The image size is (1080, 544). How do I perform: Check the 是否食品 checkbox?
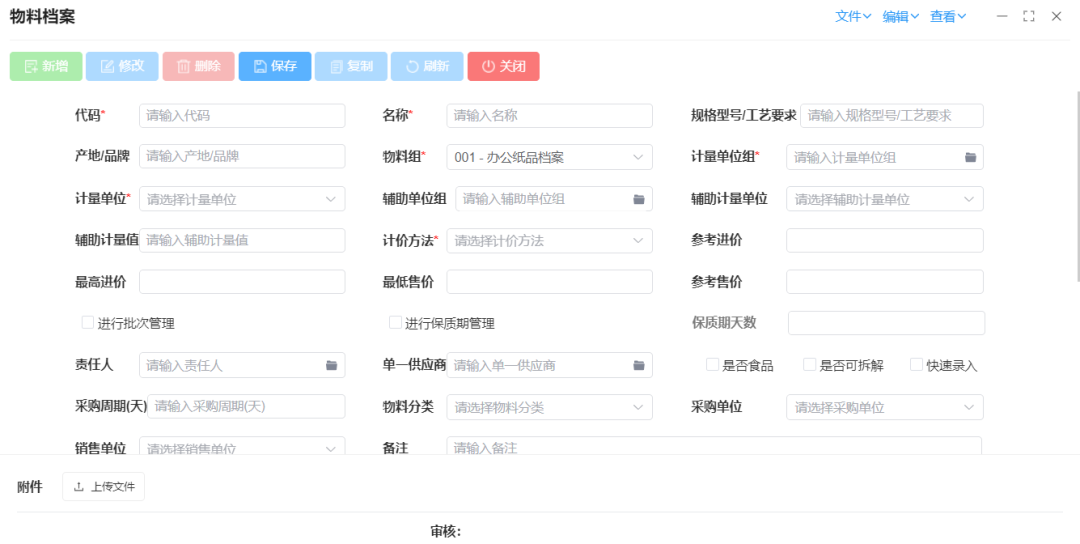pos(712,364)
